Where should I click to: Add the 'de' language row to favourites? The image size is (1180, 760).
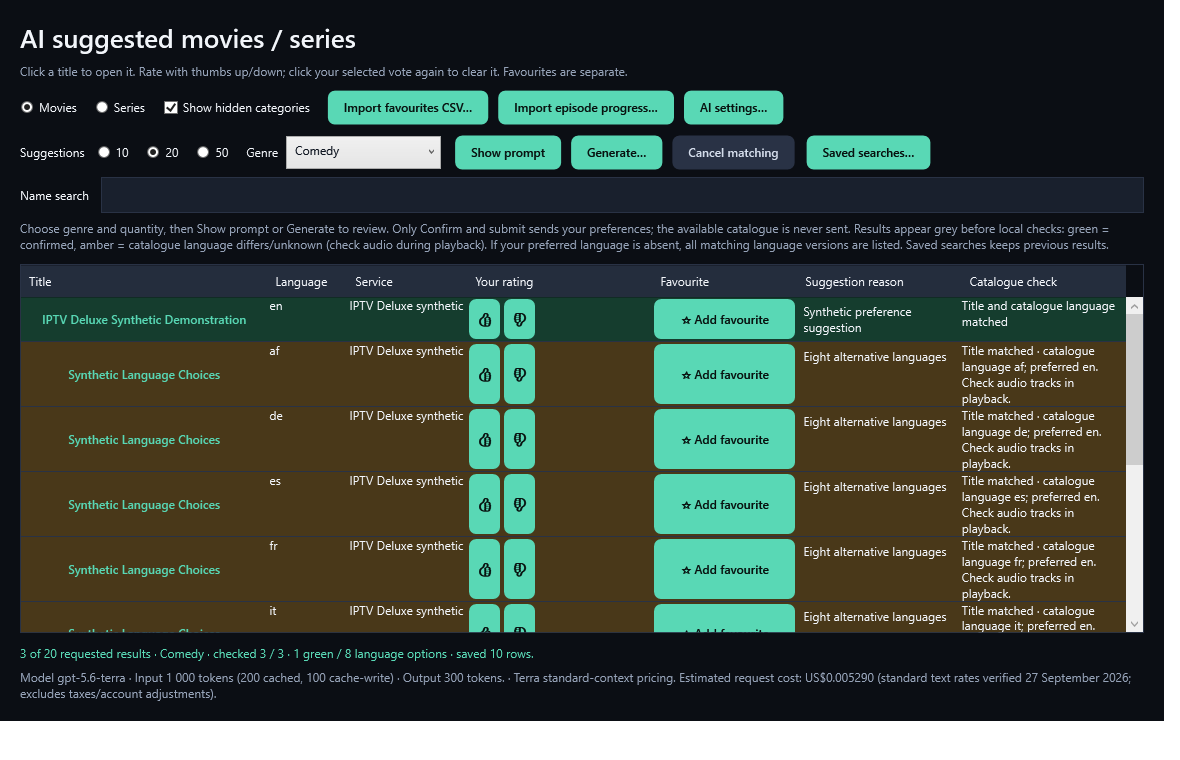pos(724,439)
